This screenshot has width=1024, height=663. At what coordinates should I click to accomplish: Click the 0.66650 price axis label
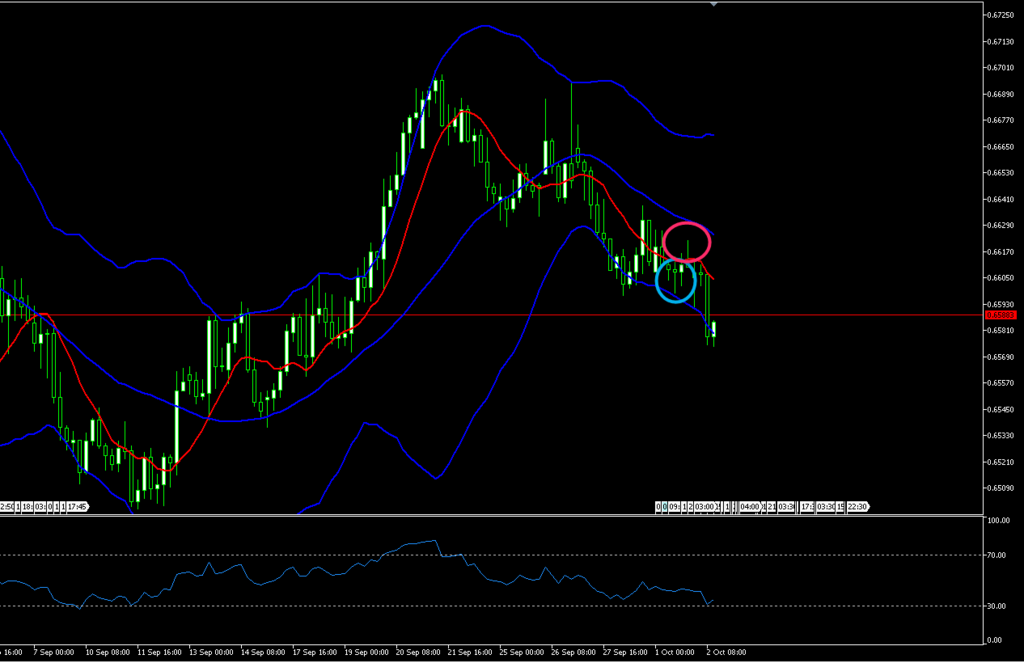pos(1001,146)
